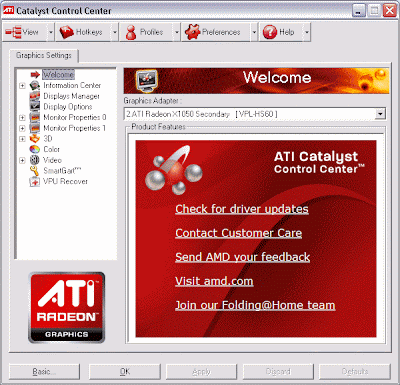Open the Profiles menu label
This screenshot has height=385, width=400.
[x=151, y=32]
